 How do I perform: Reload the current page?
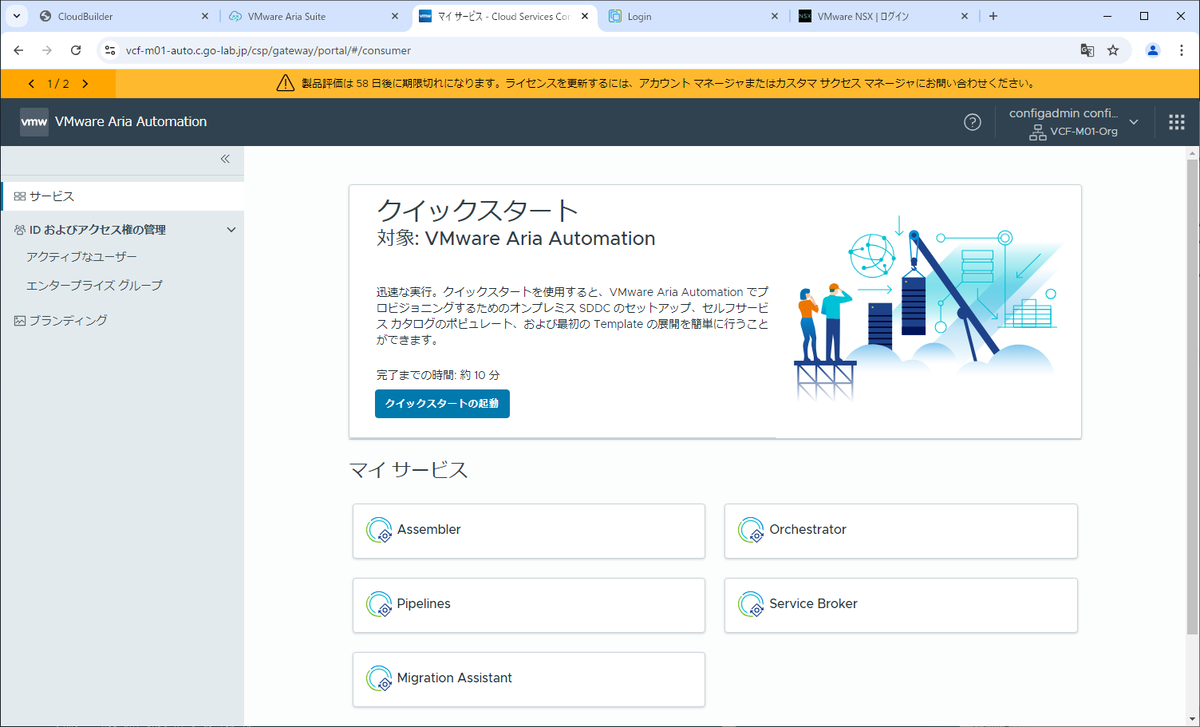(76, 50)
